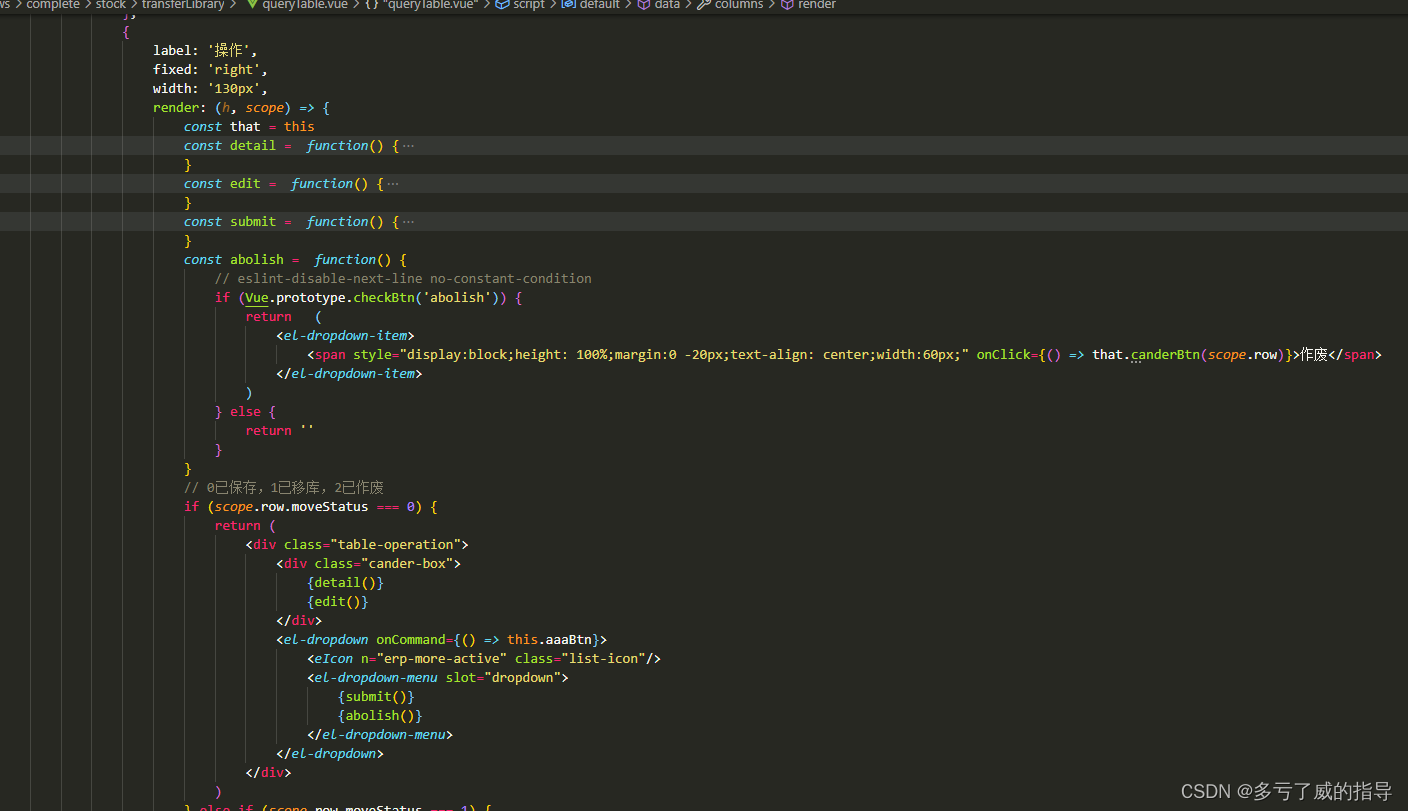
Task: Select the render breadcrumb symbol
Action: 808,5
